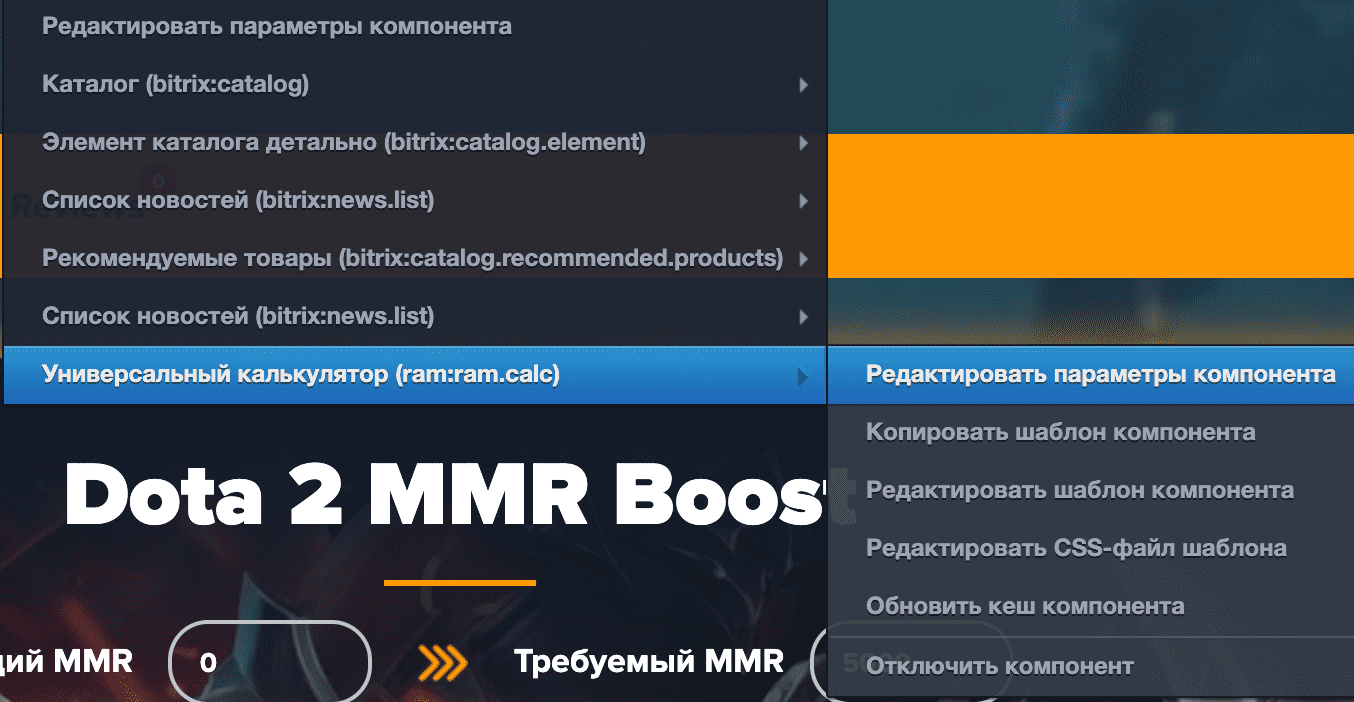Choose 'Копировать шаблон компонента' option
The image size is (1354, 702).
point(1091,433)
